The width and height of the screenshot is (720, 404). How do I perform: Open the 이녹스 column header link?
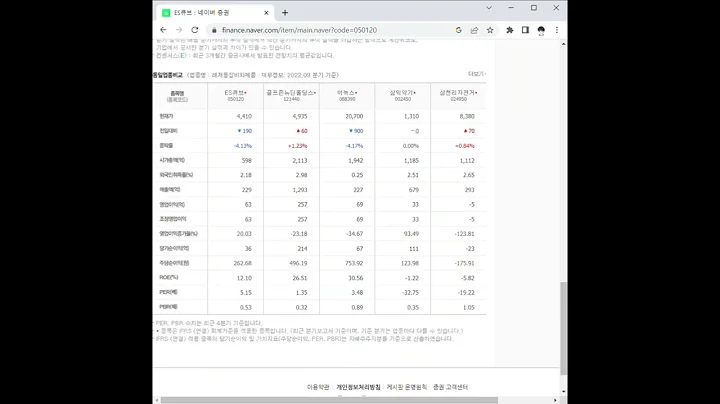tap(347, 95)
